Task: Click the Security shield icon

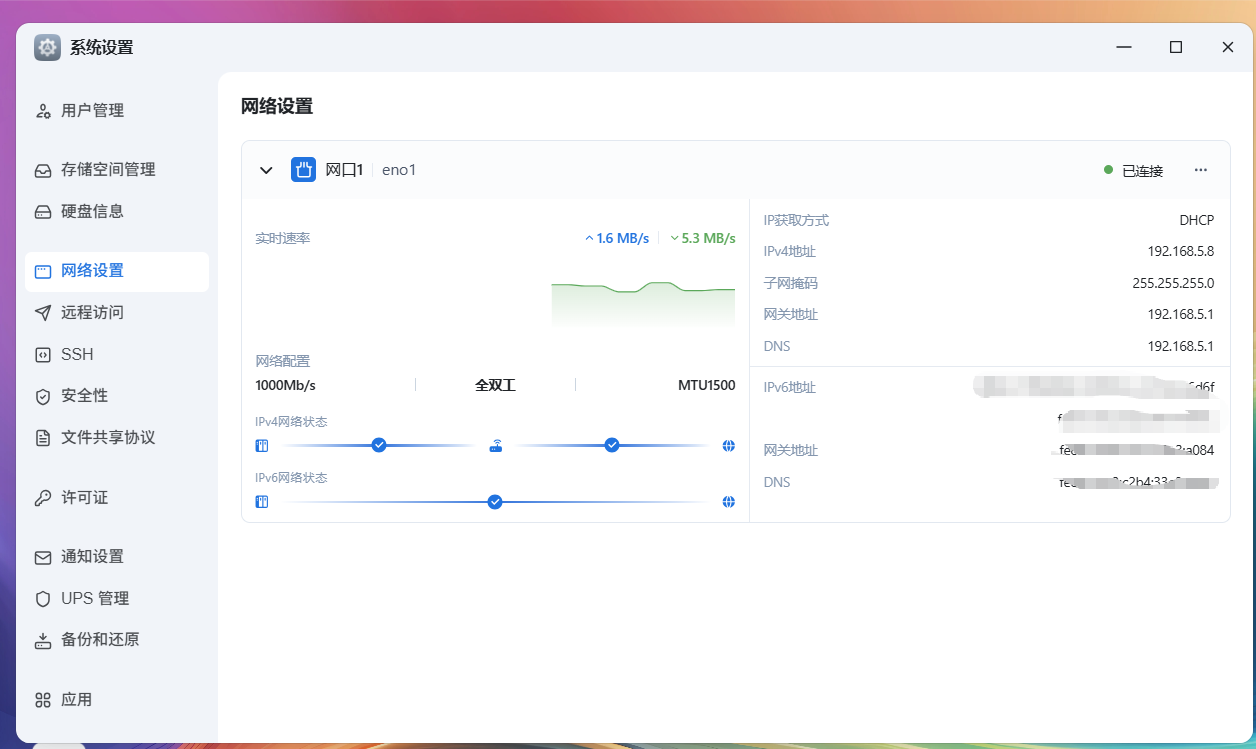Action: point(43,396)
